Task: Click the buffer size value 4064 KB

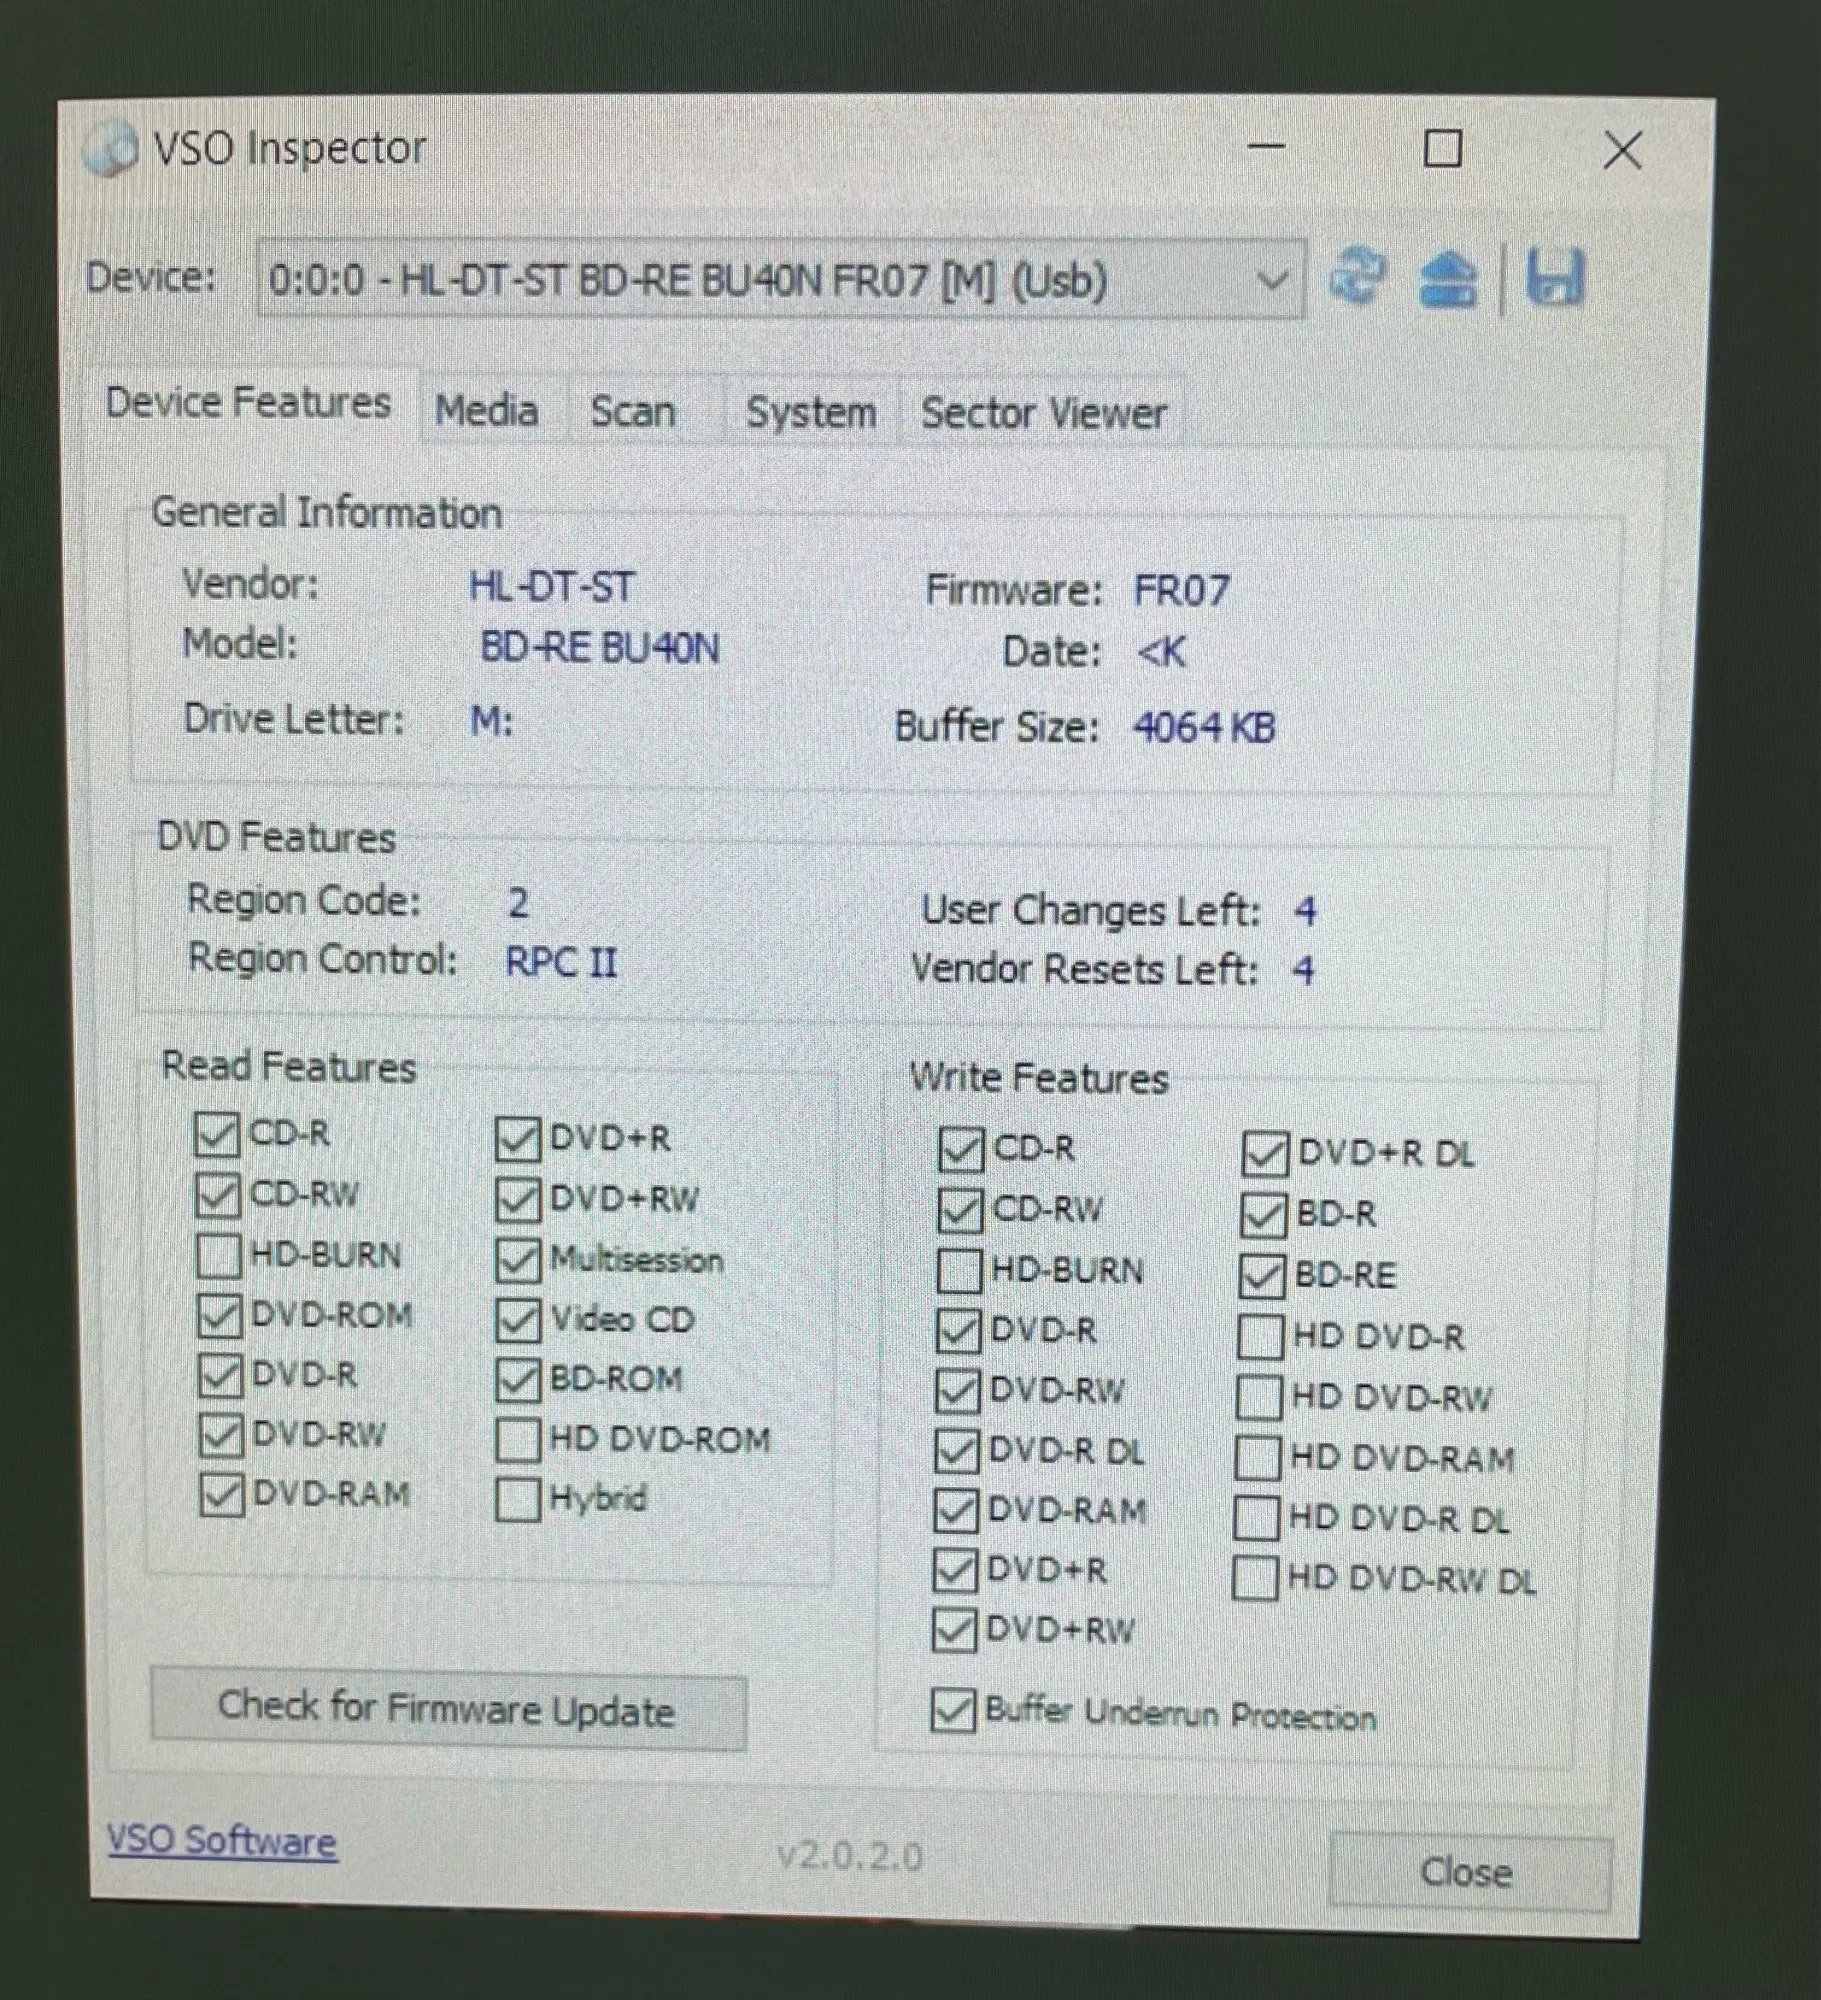Action: pyautogui.click(x=1204, y=727)
